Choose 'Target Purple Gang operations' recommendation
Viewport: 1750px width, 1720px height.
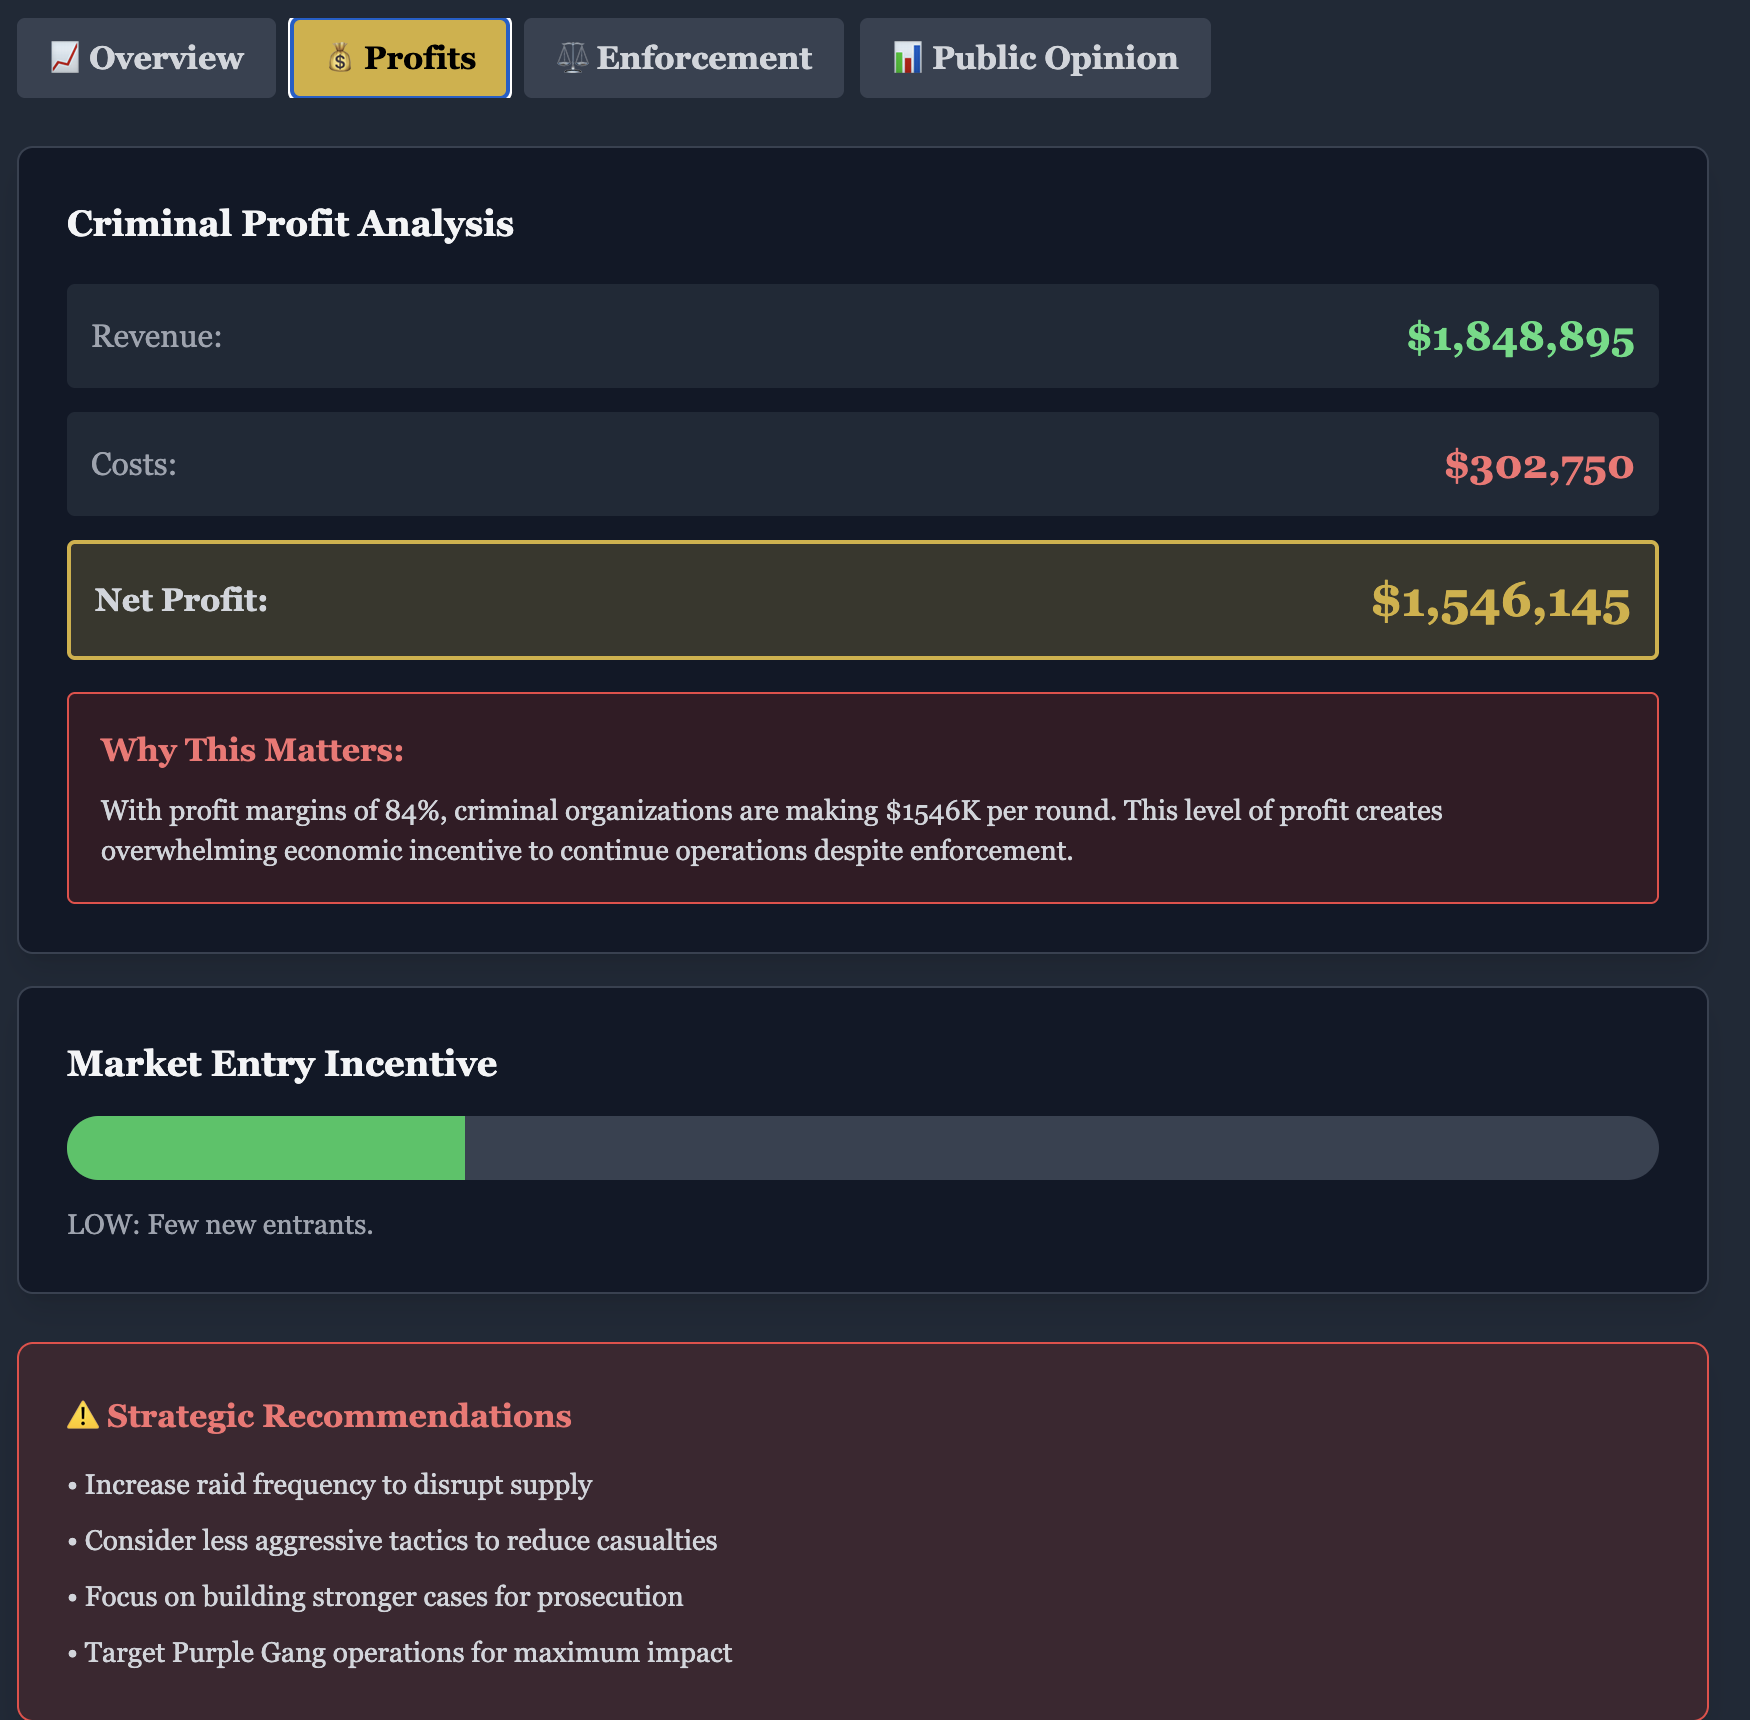click(x=408, y=1652)
